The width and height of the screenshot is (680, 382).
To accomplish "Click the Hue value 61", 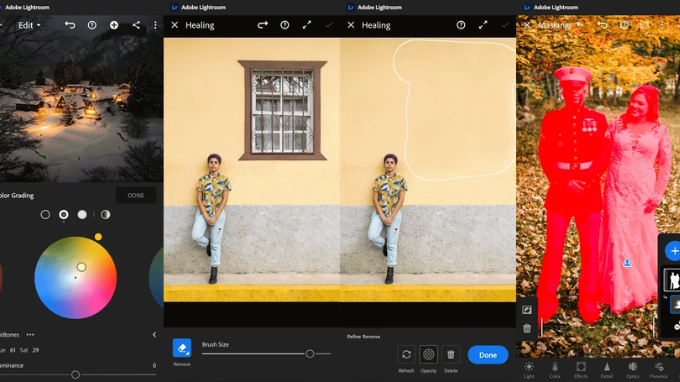I will tap(13, 350).
